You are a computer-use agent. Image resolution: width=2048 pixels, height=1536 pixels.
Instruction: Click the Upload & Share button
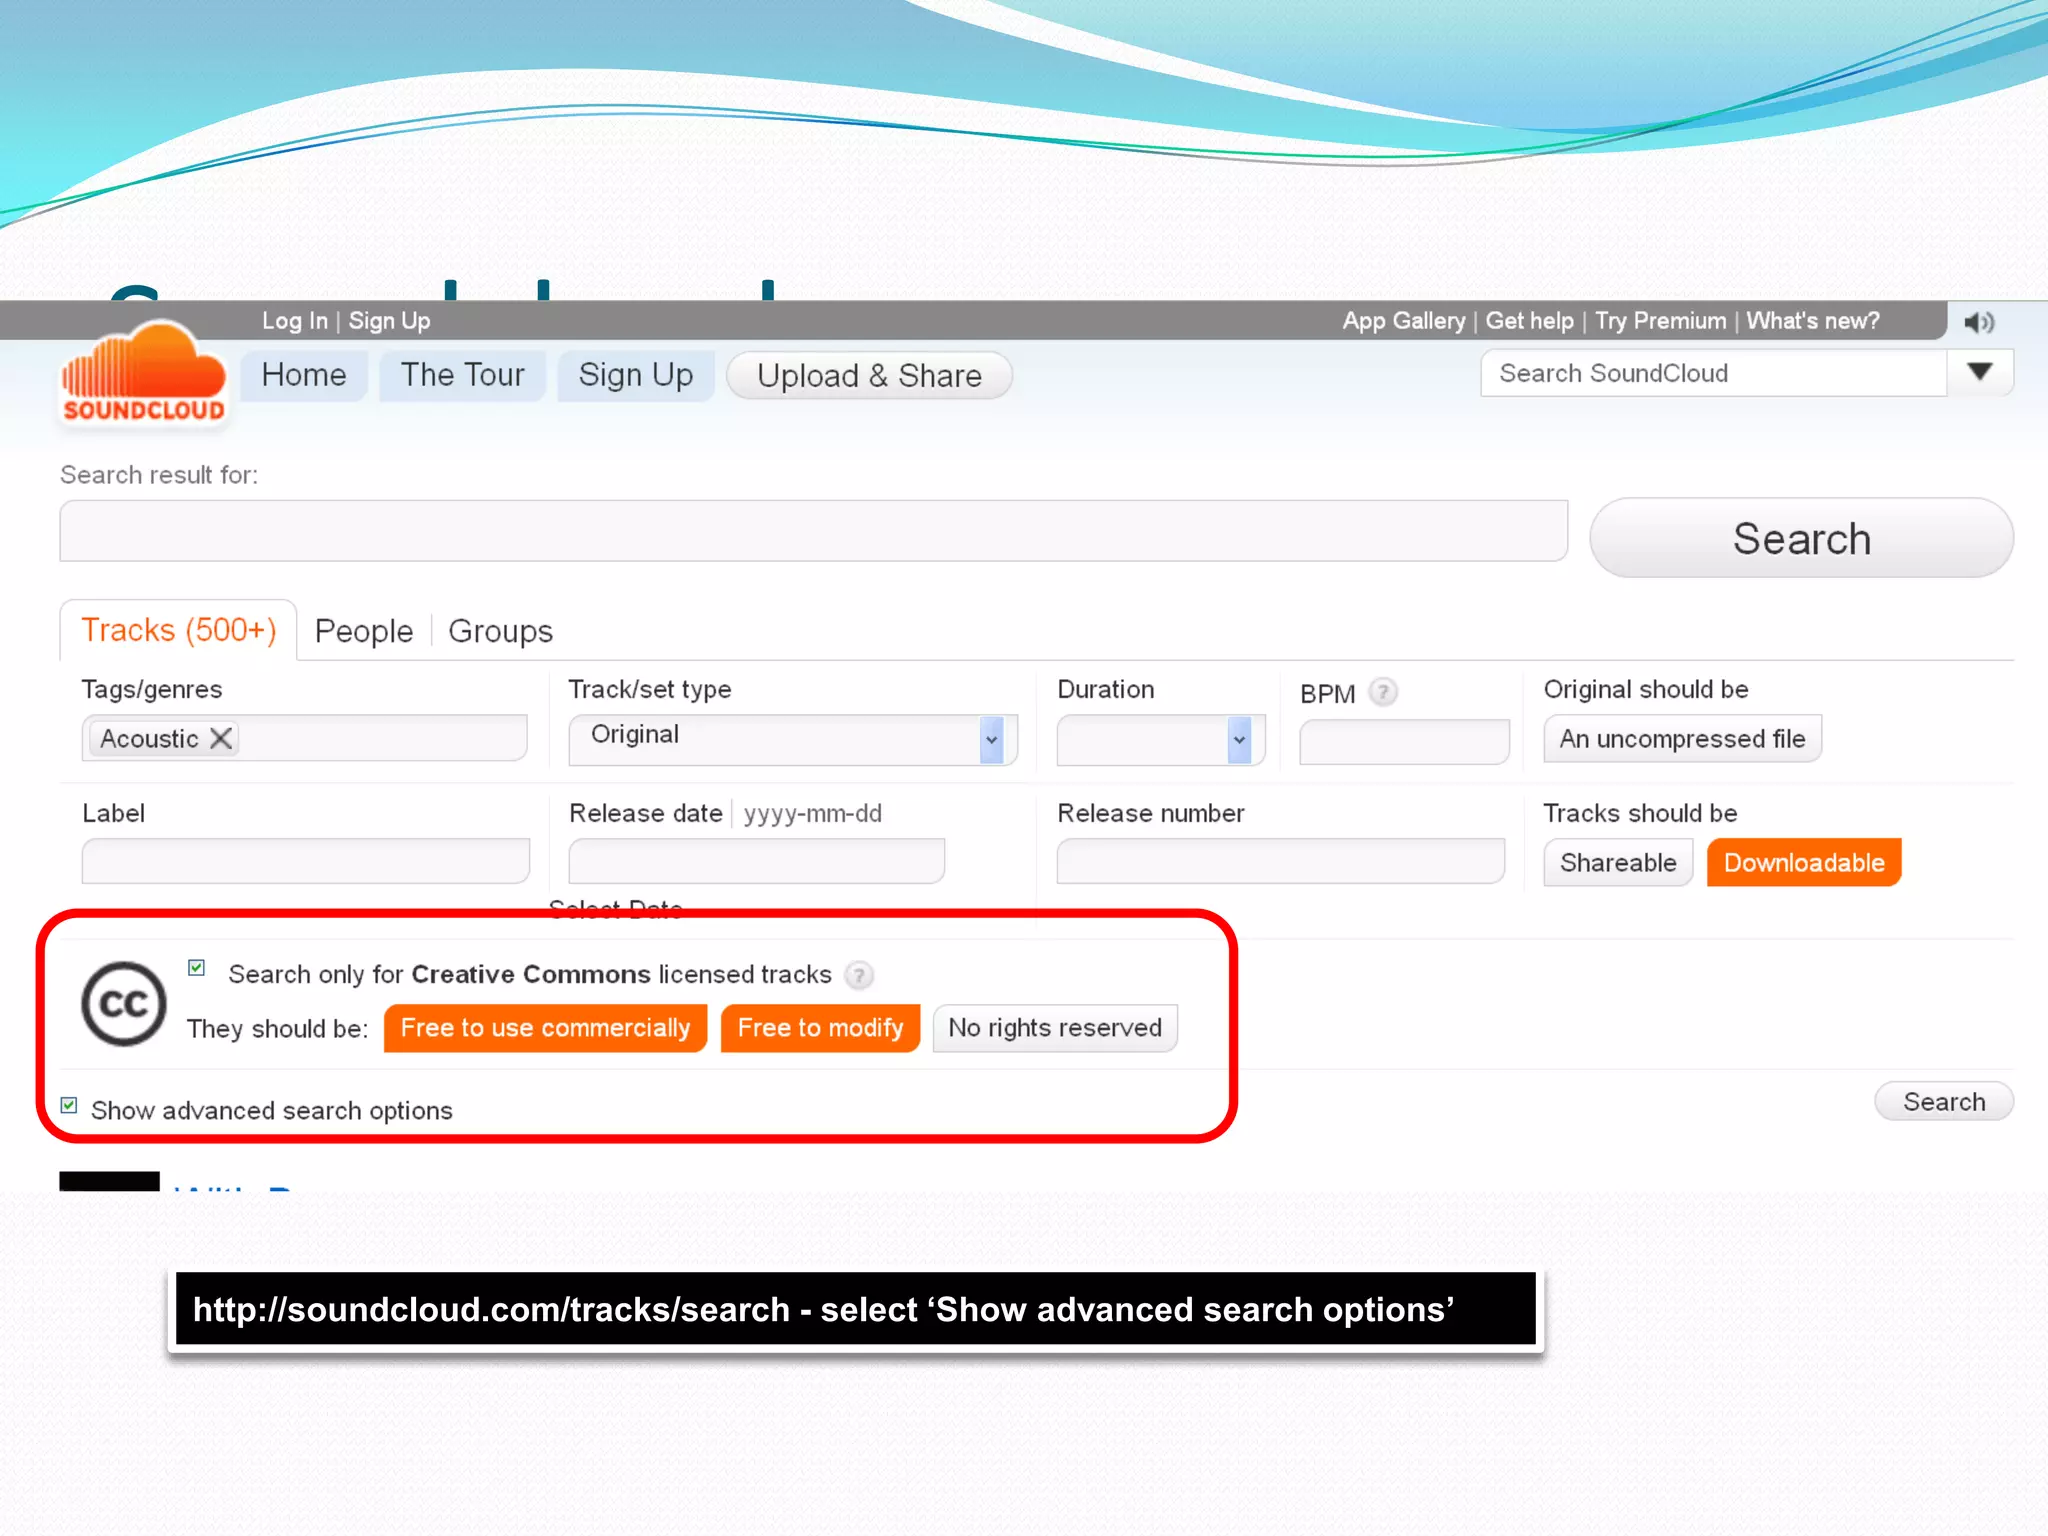[869, 376]
